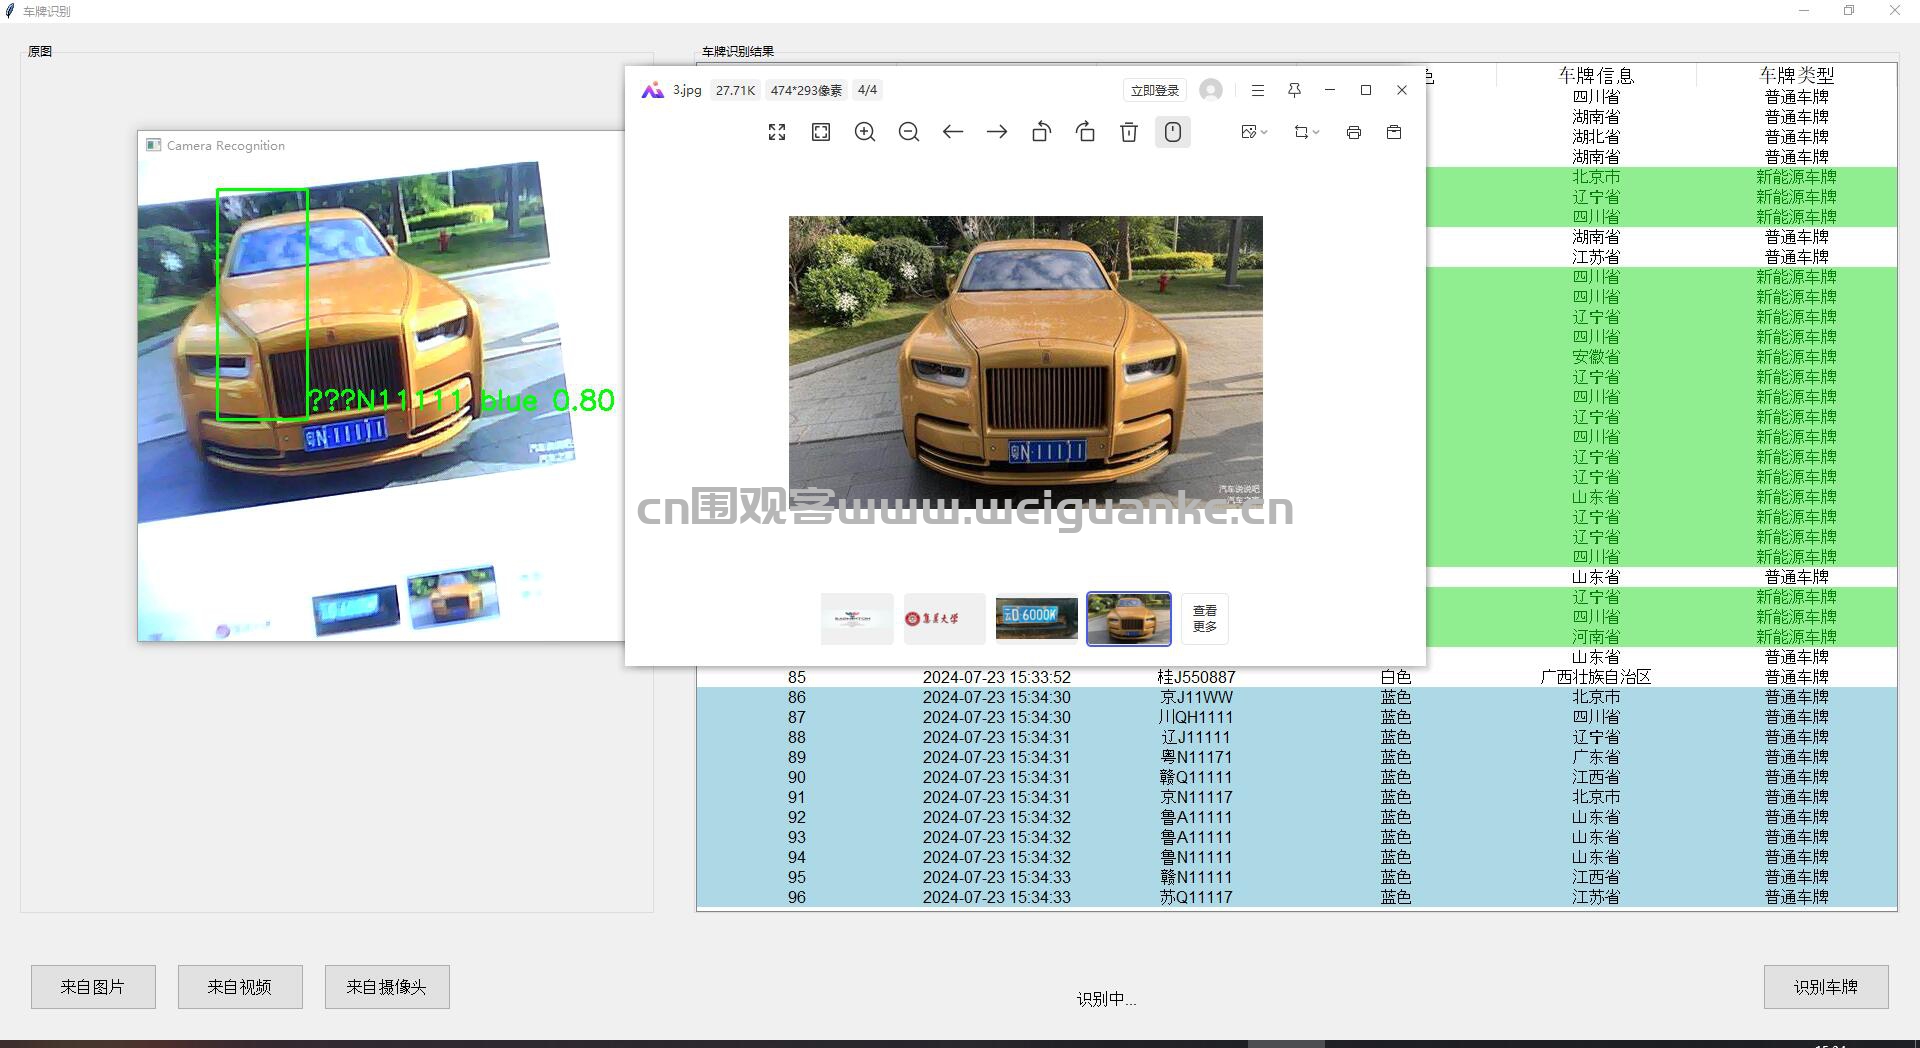
Task: Click row number 94 in the table
Action: (x=797, y=857)
